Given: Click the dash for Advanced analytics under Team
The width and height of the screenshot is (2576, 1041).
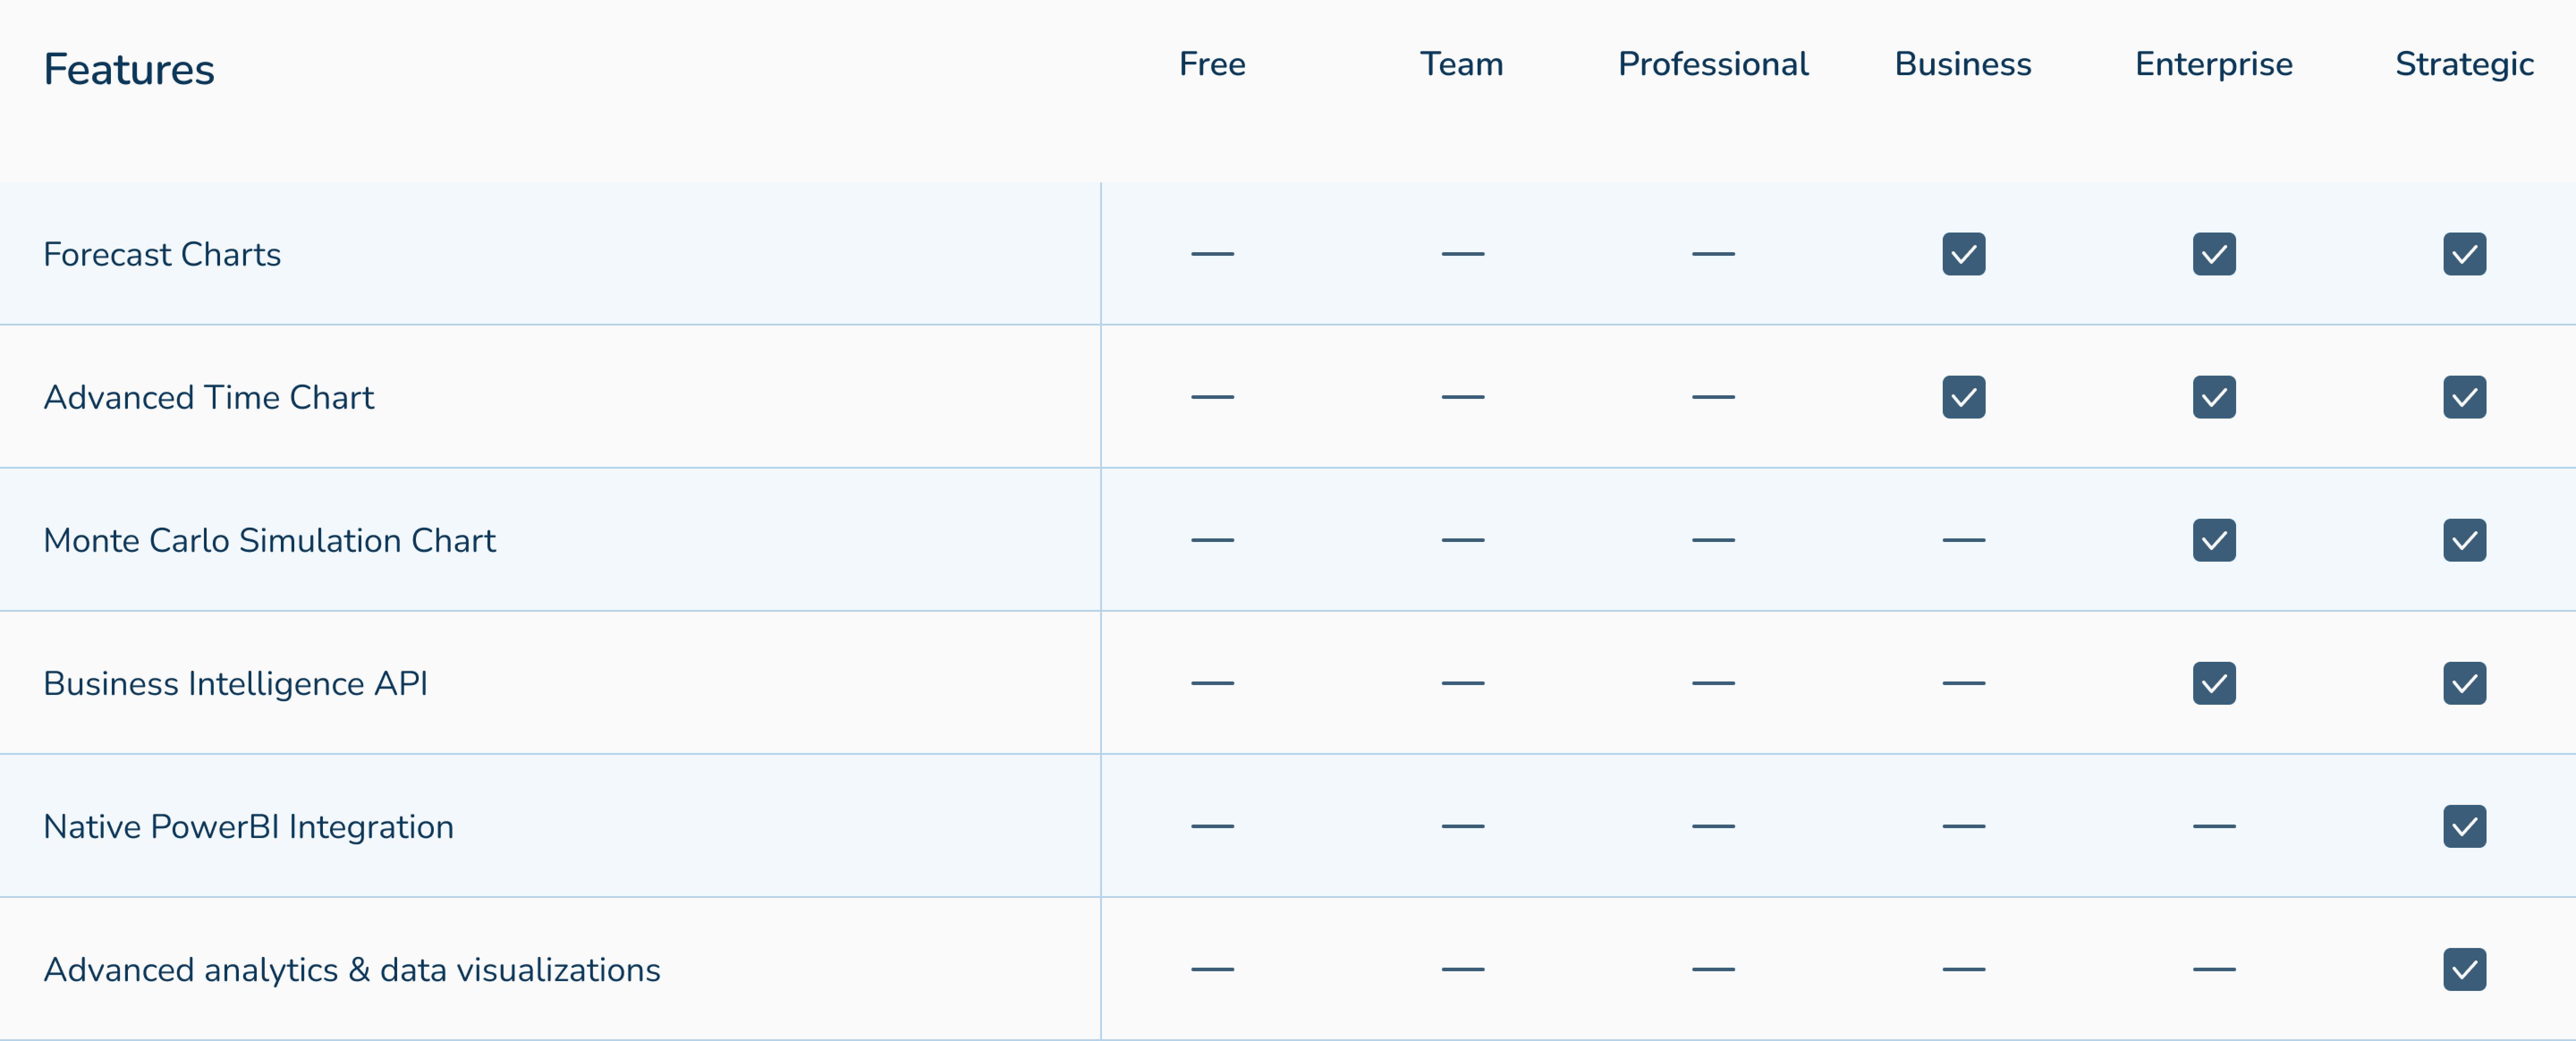Looking at the screenshot, I should click(x=1462, y=969).
